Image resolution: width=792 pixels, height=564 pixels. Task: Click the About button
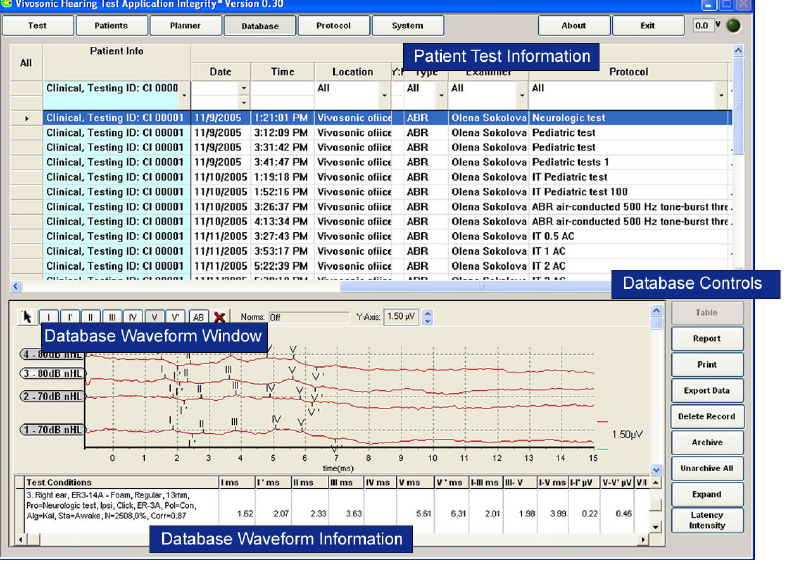[x=574, y=25]
